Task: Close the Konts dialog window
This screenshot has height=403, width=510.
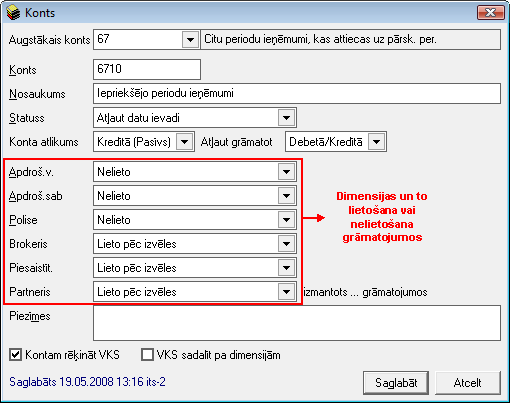Action: tap(490, 13)
